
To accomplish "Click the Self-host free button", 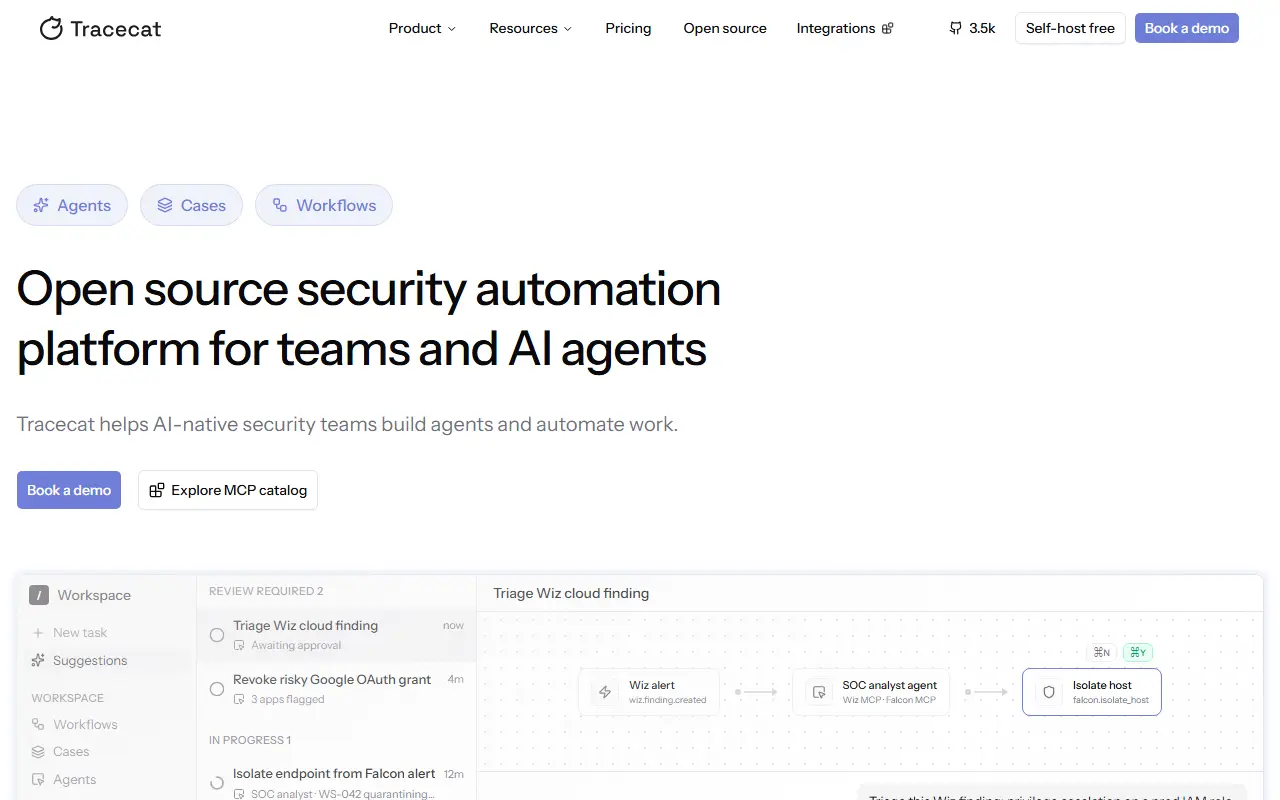I will coord(1070,28).
